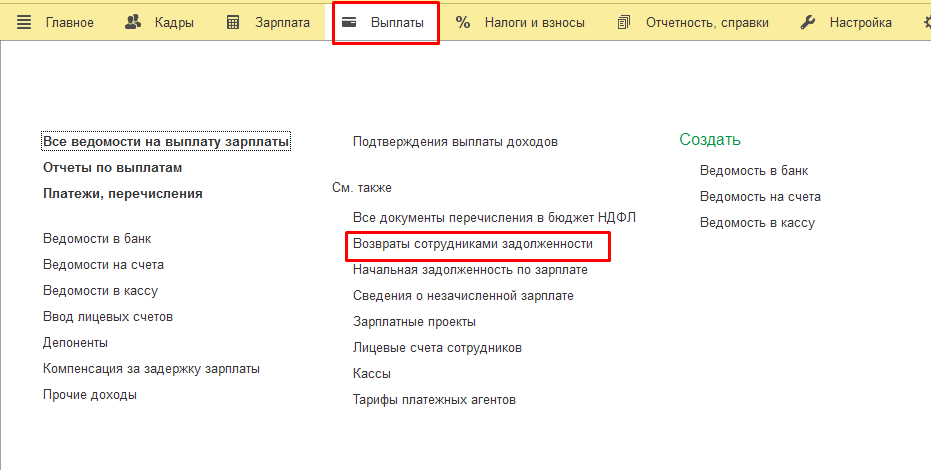Click the wrench icon for Настройка

[x=808, y=22]
